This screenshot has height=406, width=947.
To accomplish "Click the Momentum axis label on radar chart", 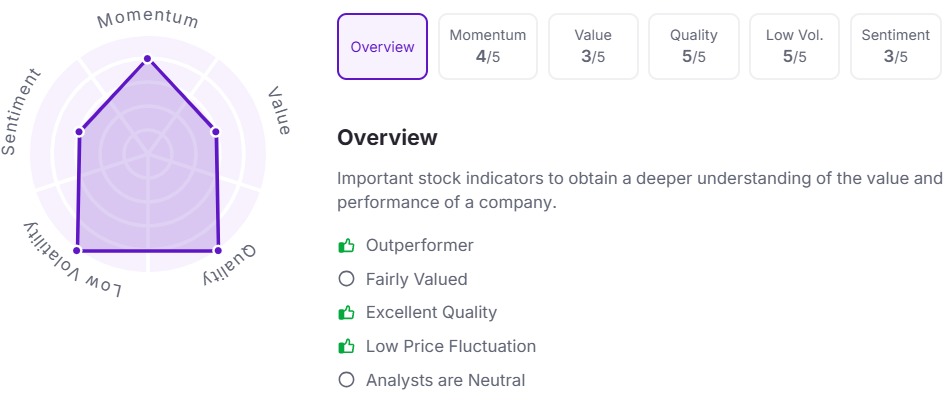I will click(148, 20).
